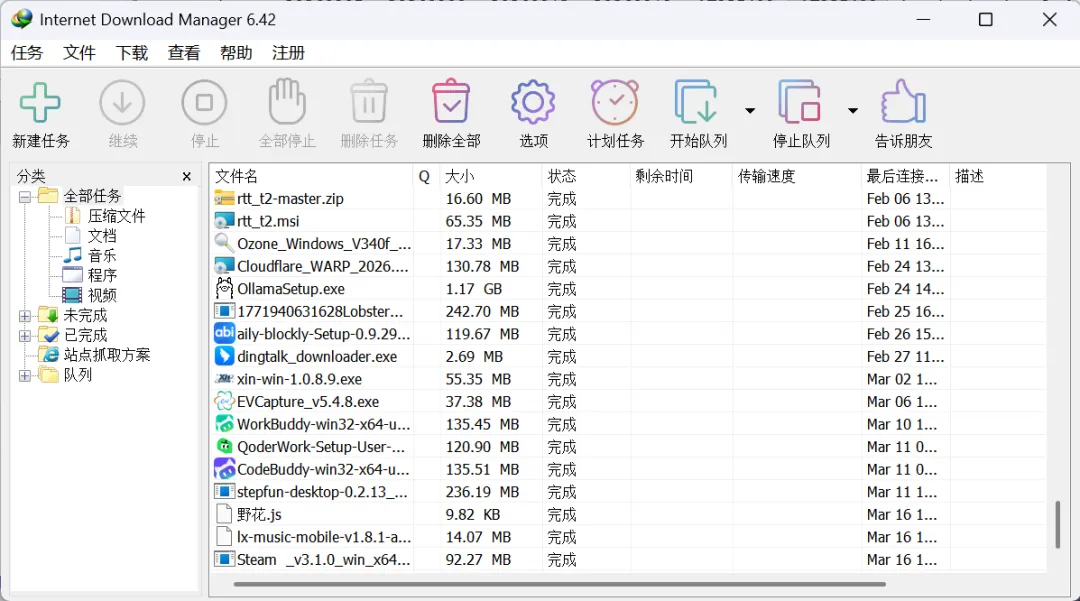Close the 分类 categories panel
The height and width of the screenshot is (601, 1080).
(187, 177)
